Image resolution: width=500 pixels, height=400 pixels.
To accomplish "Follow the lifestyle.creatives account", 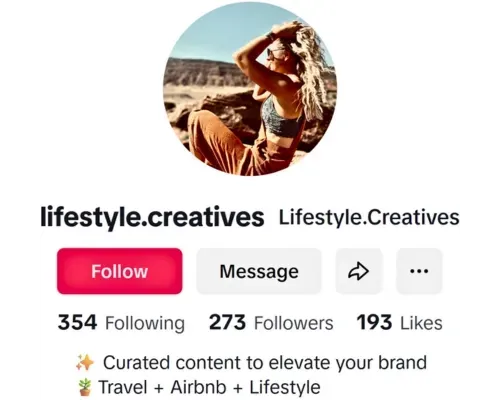I will (x=120, y=271).
